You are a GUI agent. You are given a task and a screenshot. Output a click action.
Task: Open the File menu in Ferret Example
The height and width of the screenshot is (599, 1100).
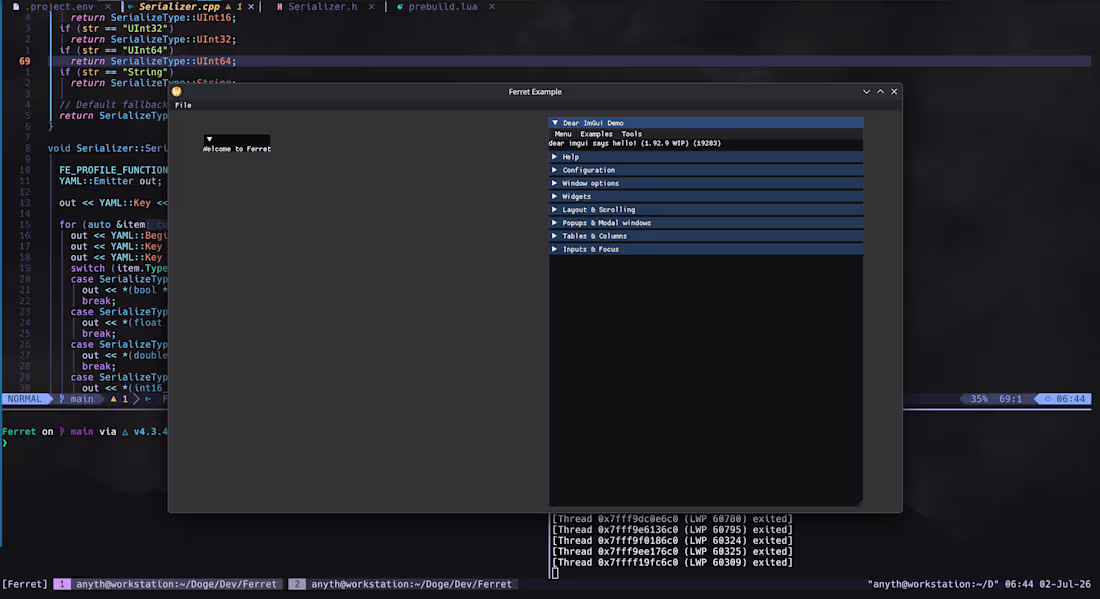pyautogui.click(x=183, y=105)
